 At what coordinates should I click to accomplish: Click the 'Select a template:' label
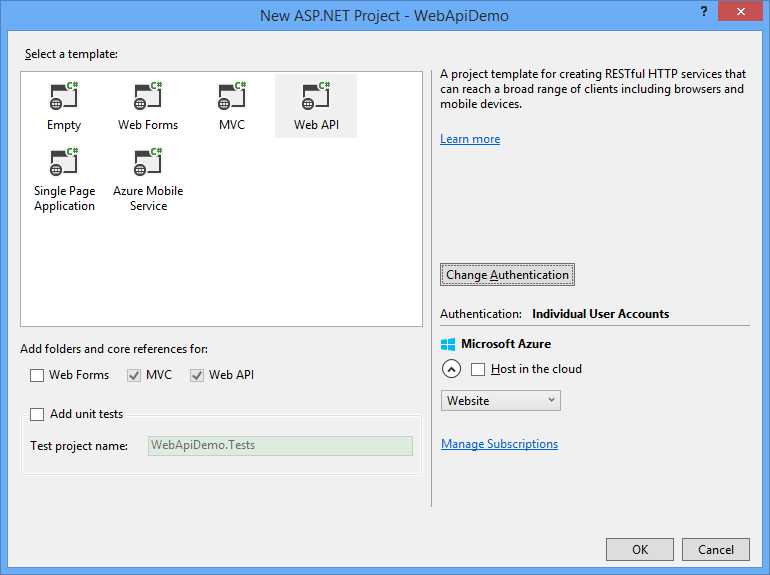point(71,54)
